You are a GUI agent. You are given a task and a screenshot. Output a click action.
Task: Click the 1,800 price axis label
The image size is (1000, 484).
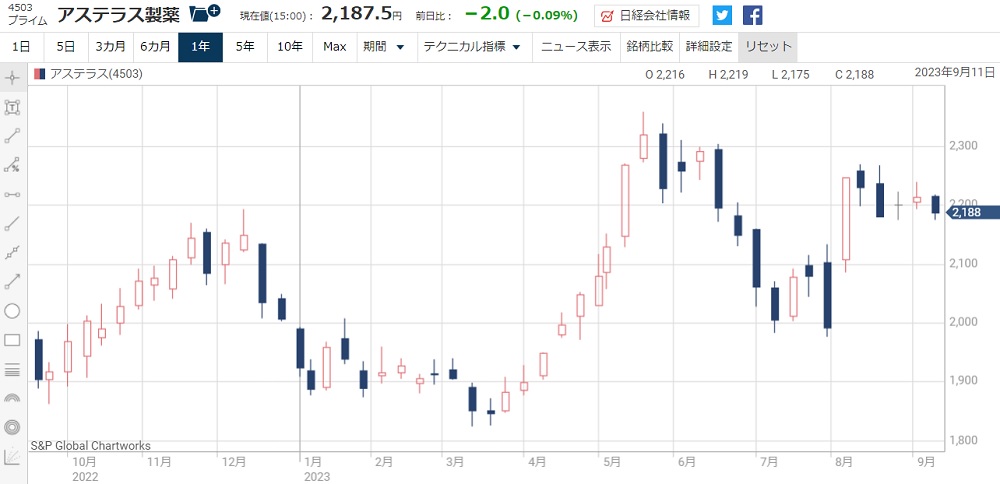pyautogui.click(x=964, y=440)
